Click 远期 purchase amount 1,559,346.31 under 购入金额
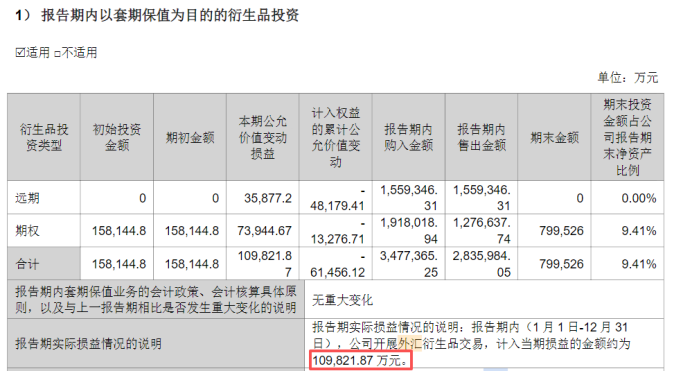693x371 pixels. pos(409,198)
